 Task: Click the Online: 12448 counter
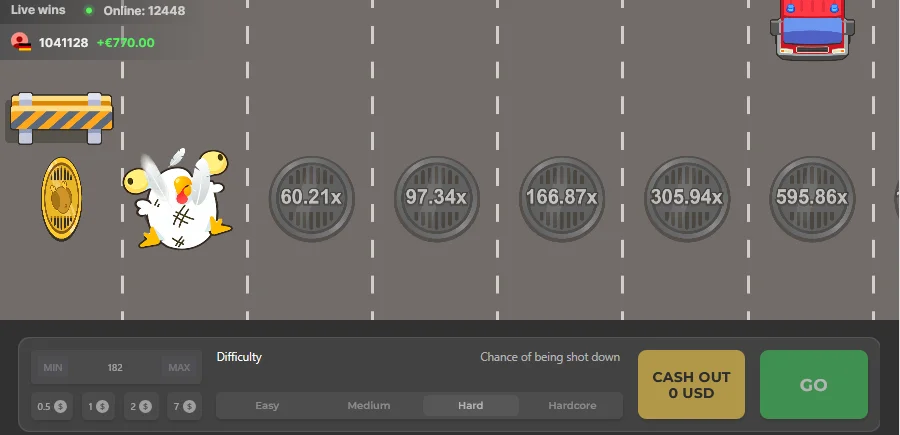144,10
